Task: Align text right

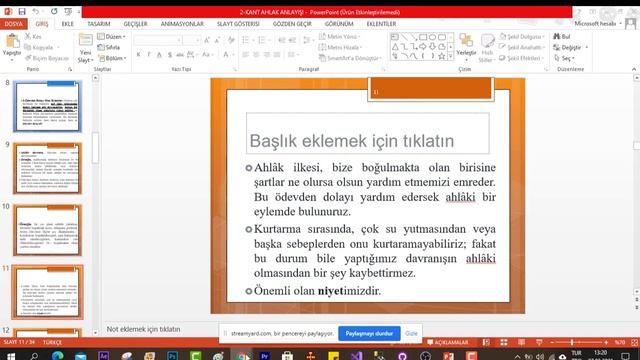Action: [x=267, y=55]
